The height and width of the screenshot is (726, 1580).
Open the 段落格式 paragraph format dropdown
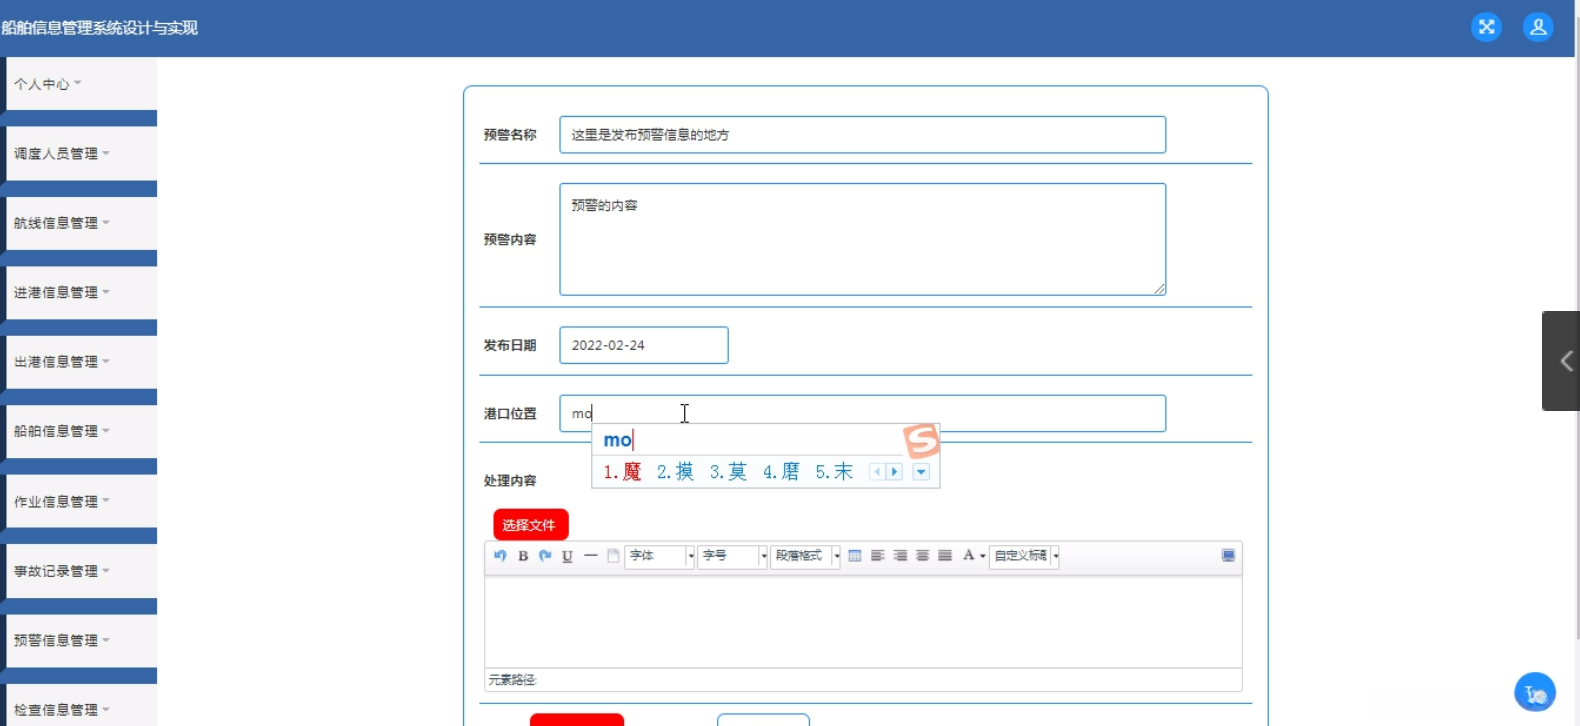[x=806, y=556]
